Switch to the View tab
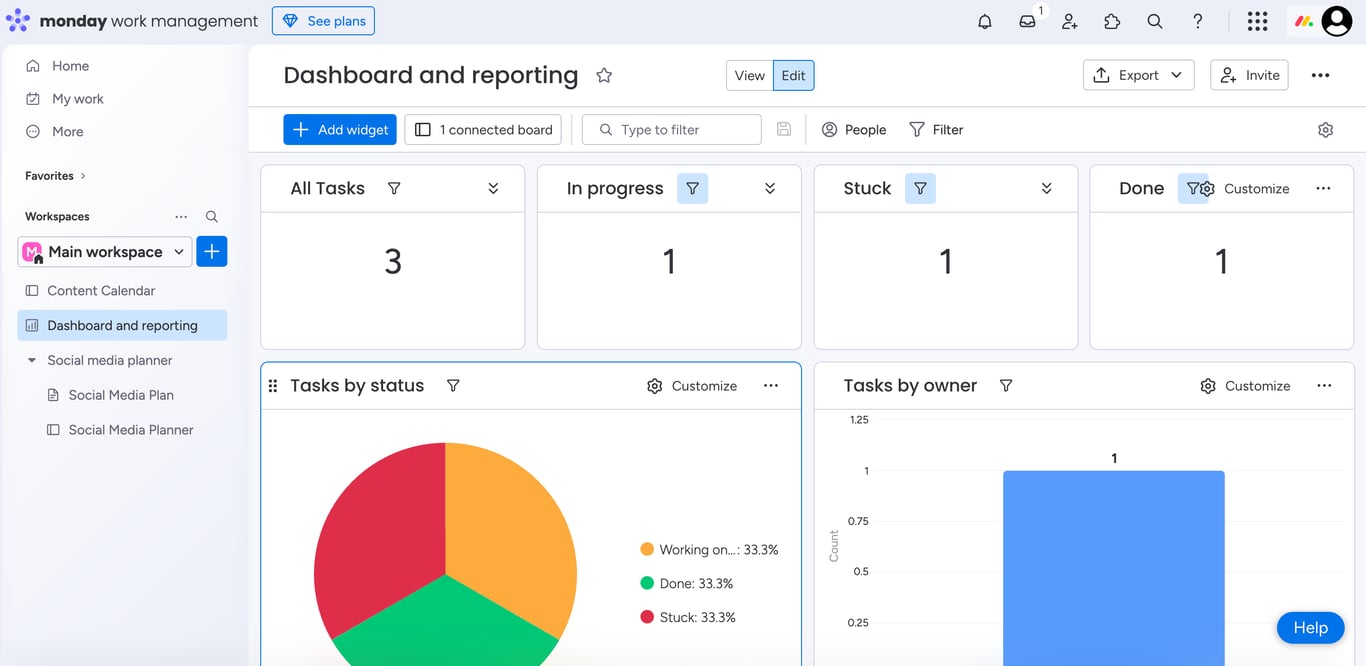 coord(749,74)
